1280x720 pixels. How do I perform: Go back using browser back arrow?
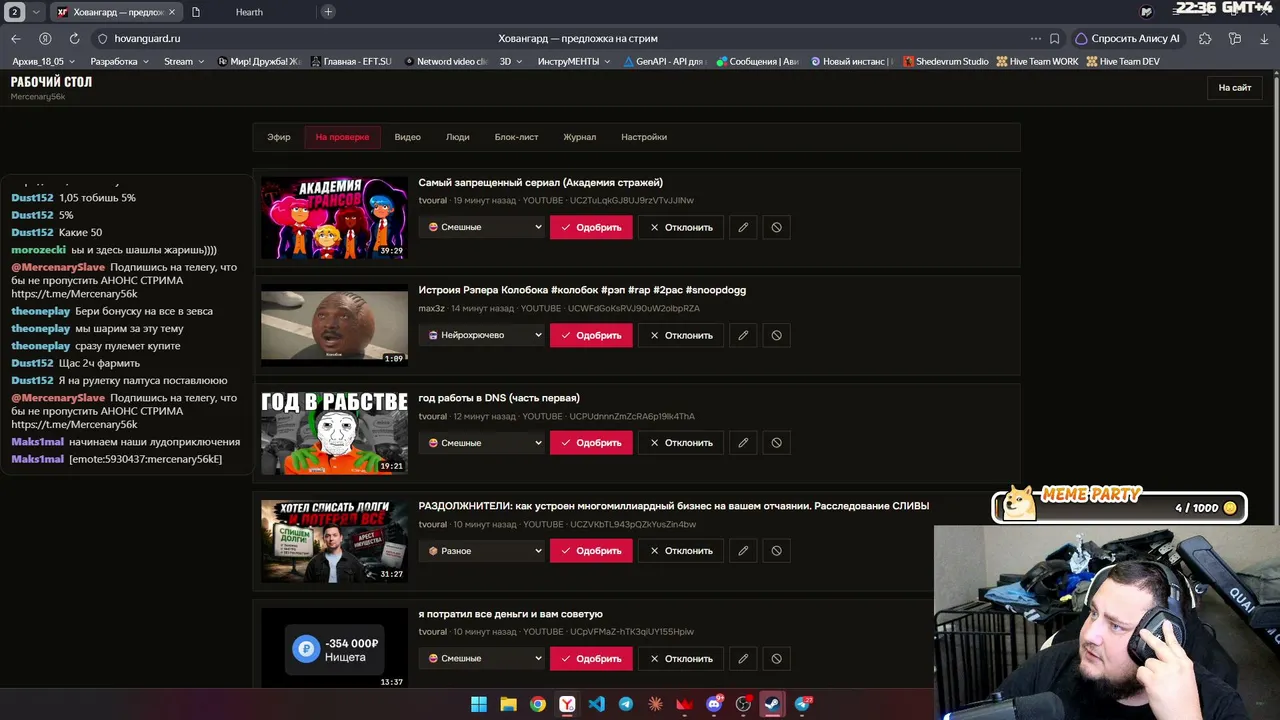(x=16, y=38)
